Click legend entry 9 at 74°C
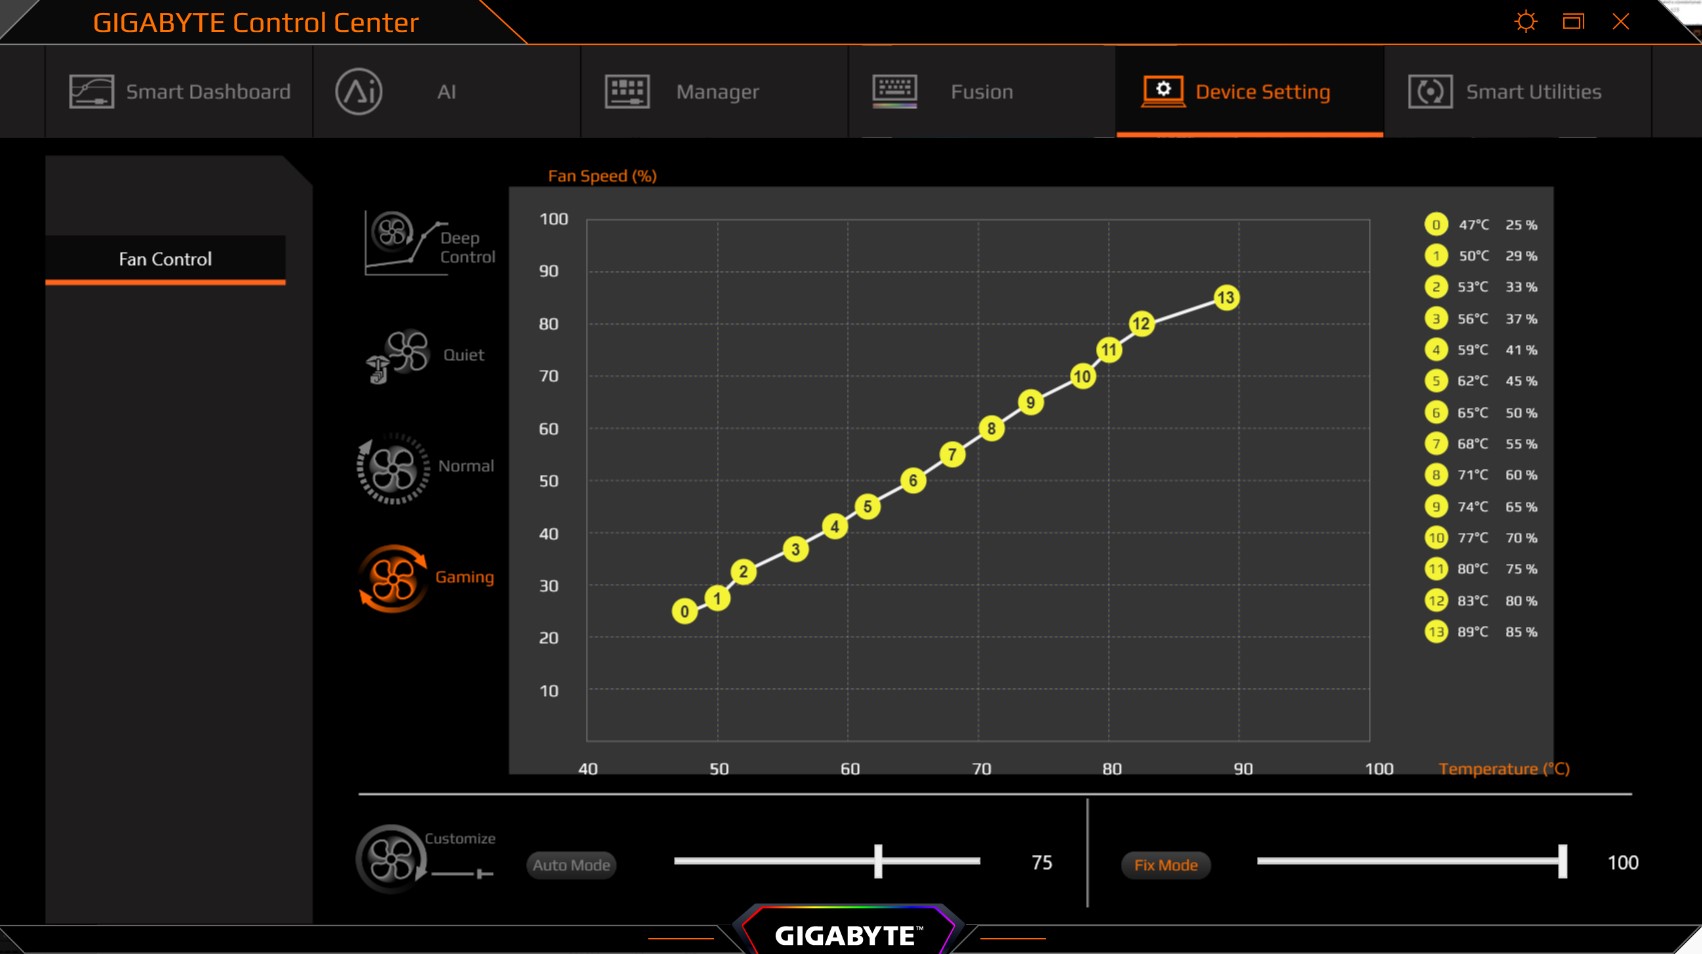Viewport: 1702px width, 954px height. pyautogui.click(x=1481, y=507)
